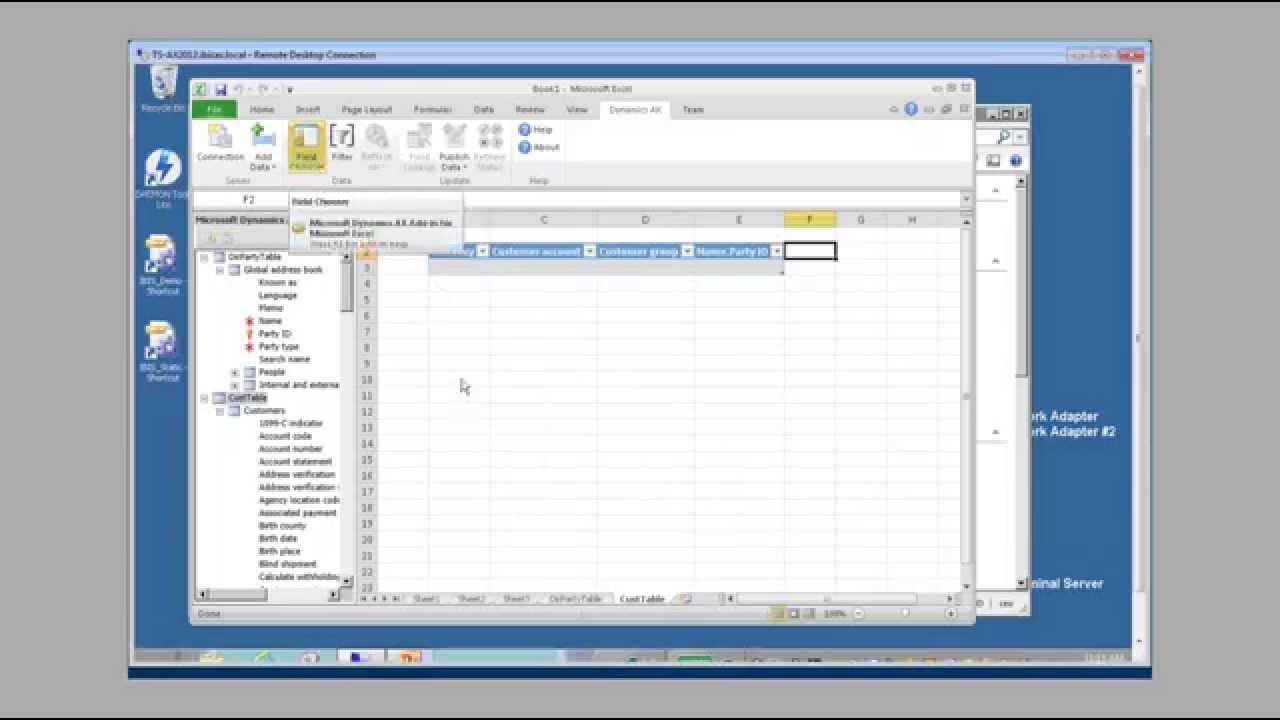The image size is (1280, 720).
Task: Switch to Page Layout view in status bar
Action: (793, 614)
